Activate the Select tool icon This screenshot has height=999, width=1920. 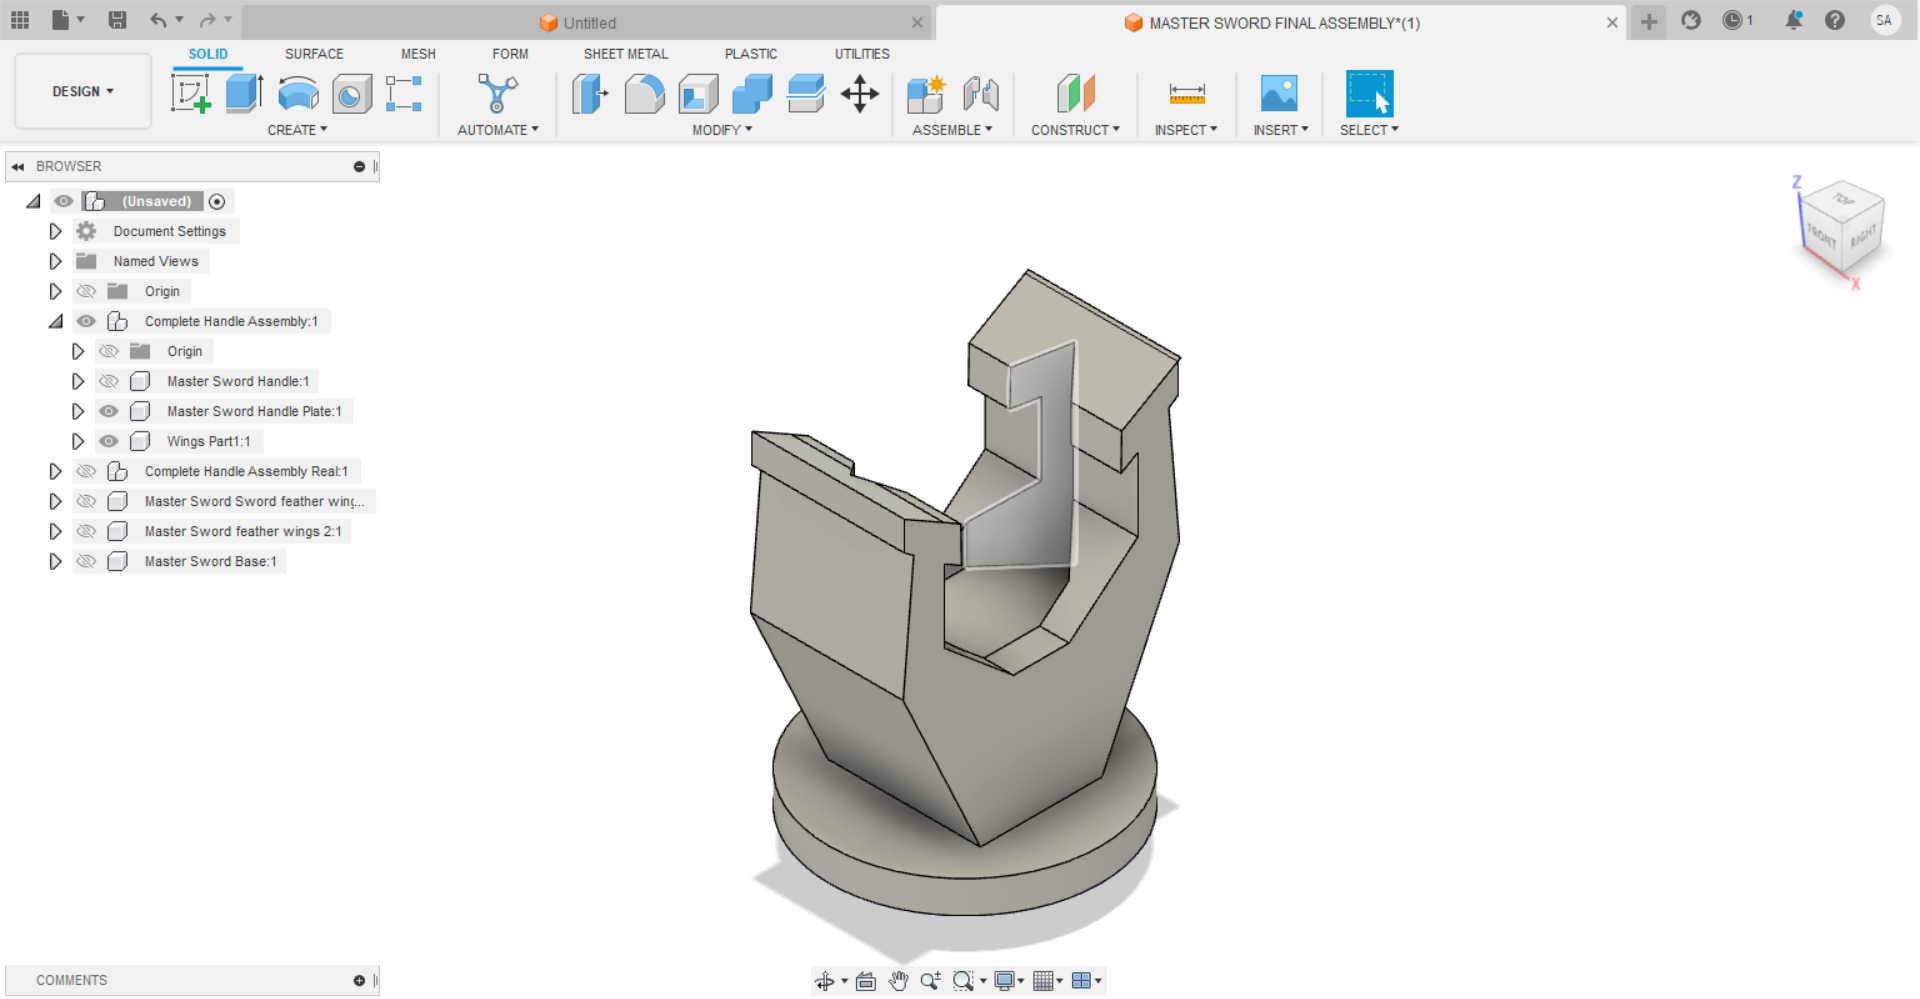click(x=1369, y=94)
